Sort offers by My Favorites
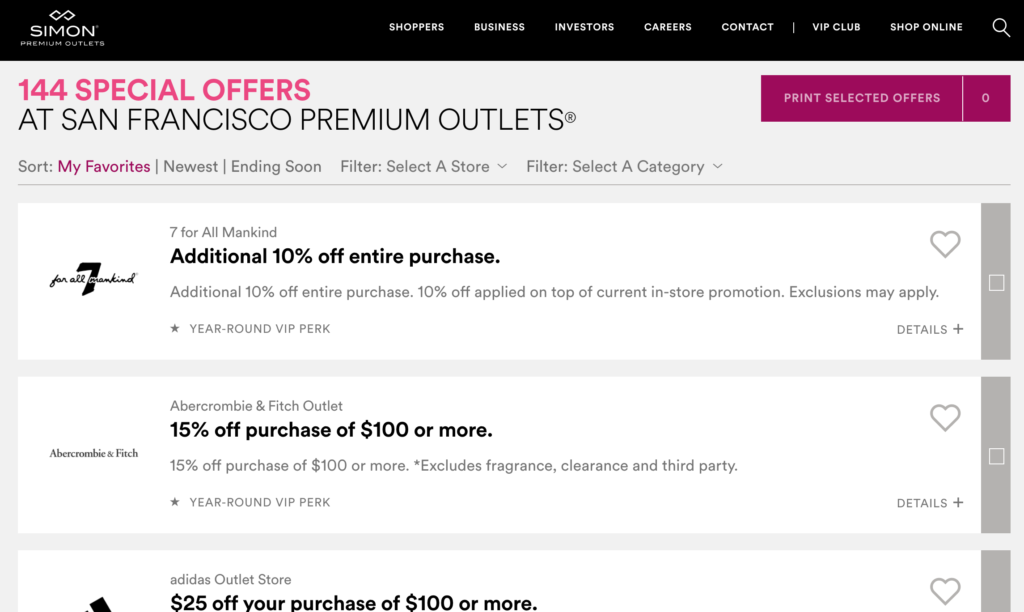This screenshot has height=612, width=1024. 104,167
